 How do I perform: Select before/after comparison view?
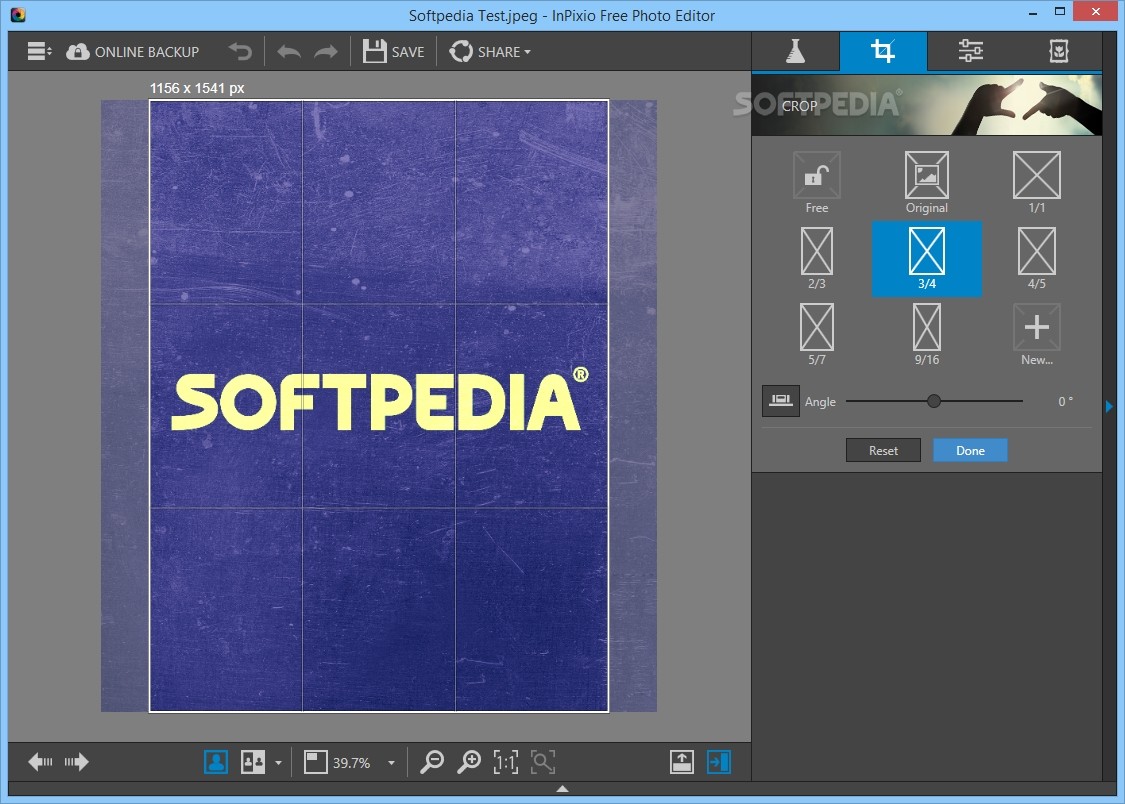(x=253, y=762)
